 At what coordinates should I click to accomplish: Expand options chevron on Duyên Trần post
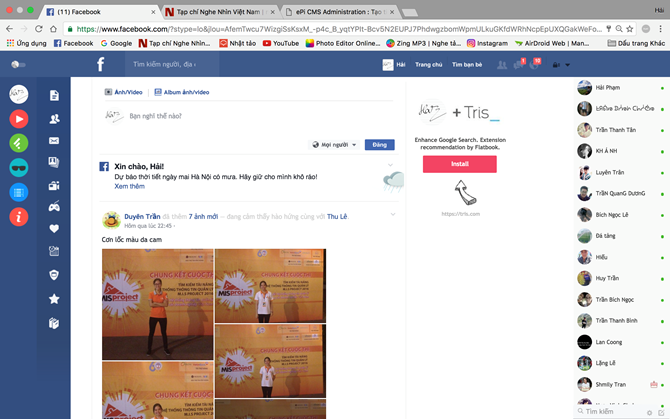pos(393,214)
